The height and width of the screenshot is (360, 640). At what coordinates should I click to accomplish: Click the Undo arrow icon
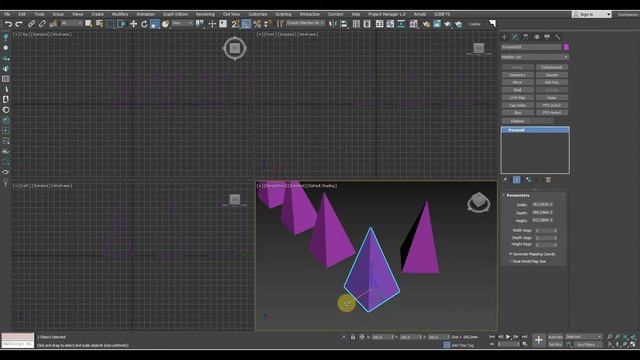click(8, 24)
